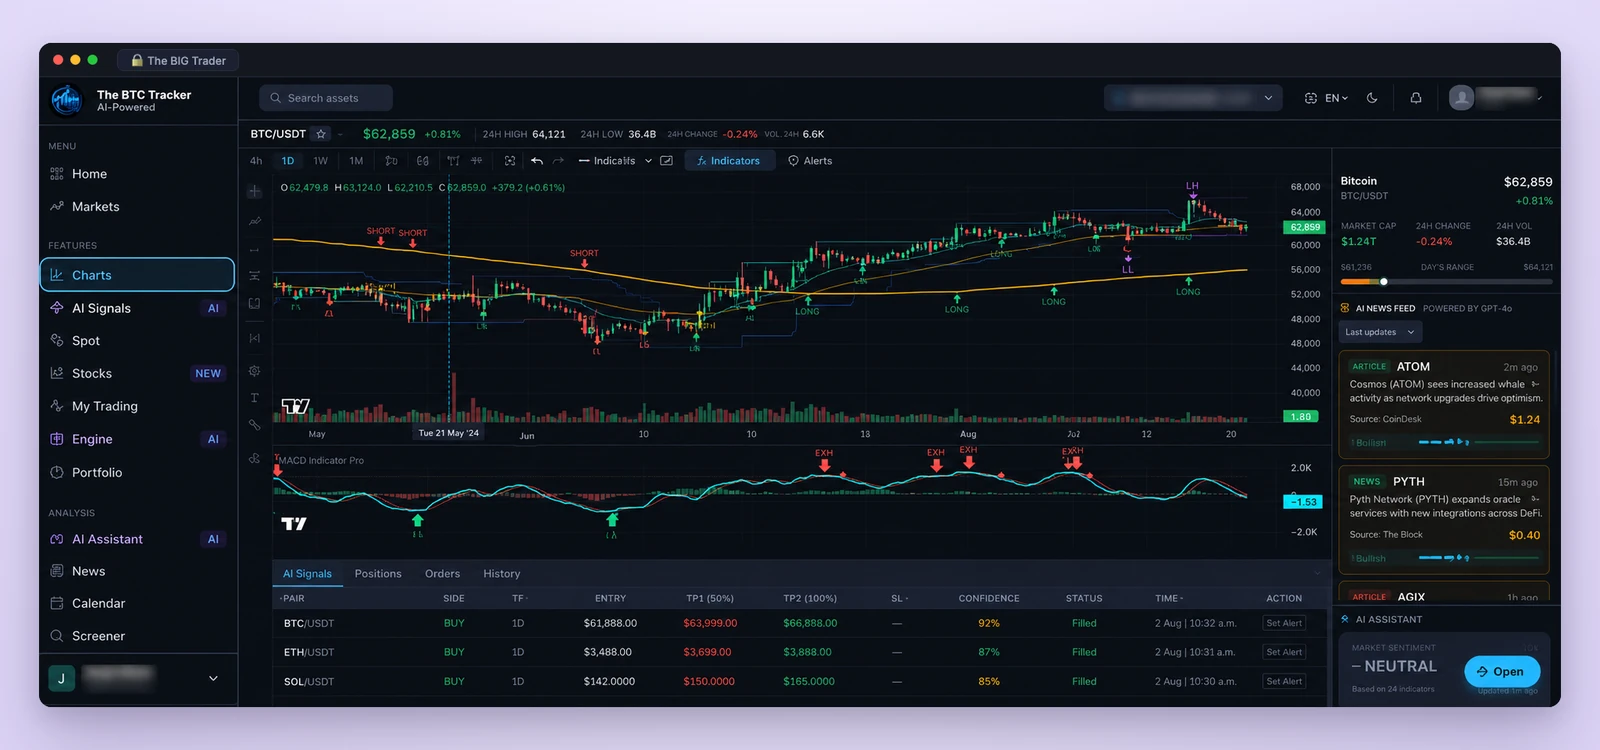Open the candle style icon in toolbar
Screen dimensions: 1600x750
[391, 161]
